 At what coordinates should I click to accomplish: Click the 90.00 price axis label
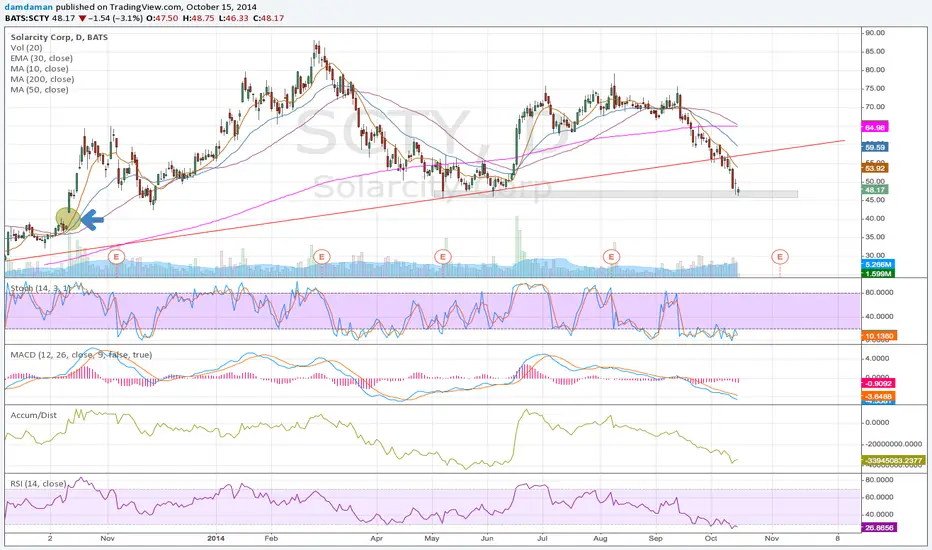click(x=875, y=33)
